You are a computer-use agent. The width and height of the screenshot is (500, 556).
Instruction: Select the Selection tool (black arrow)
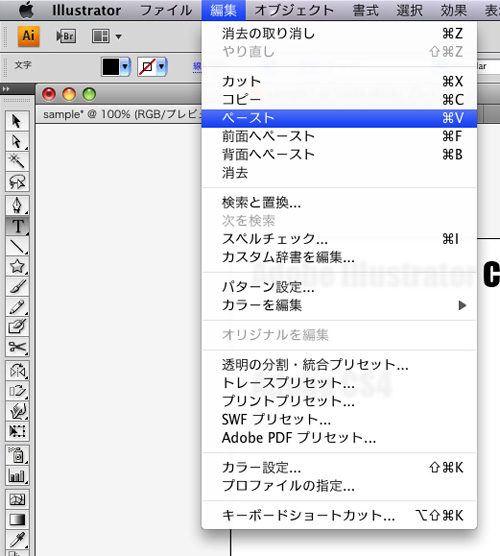tap(17, 121)
